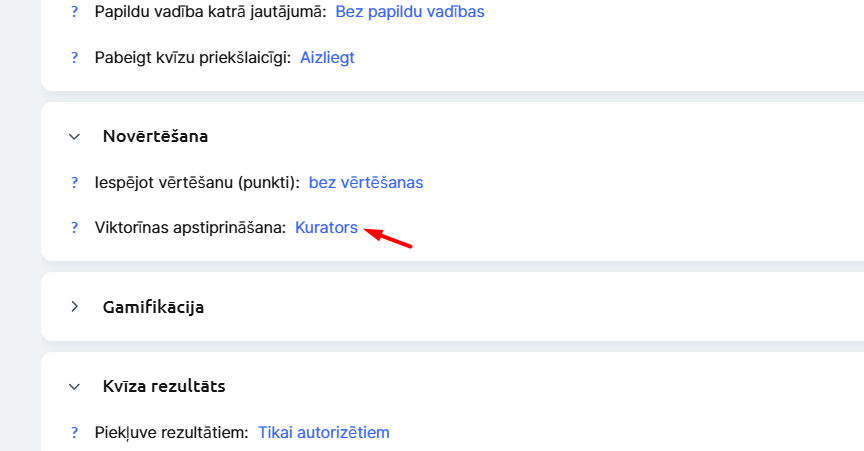Click the 'Pabeigt kvīzu priekšlaicīgi' label text

pos(192,58)
